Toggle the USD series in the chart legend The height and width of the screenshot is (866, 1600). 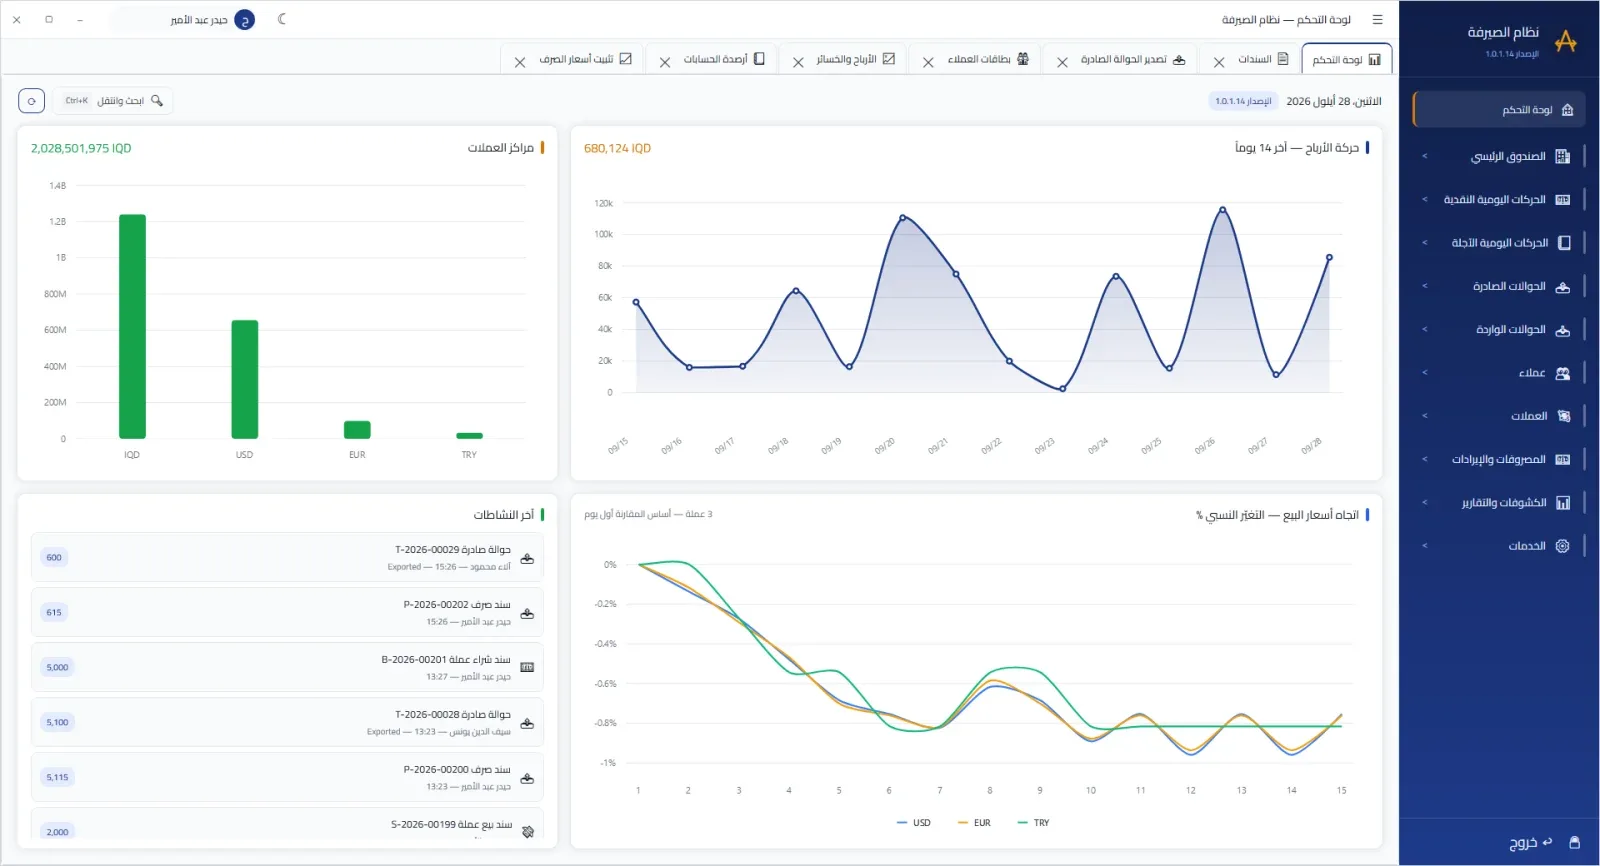[914, 823]
